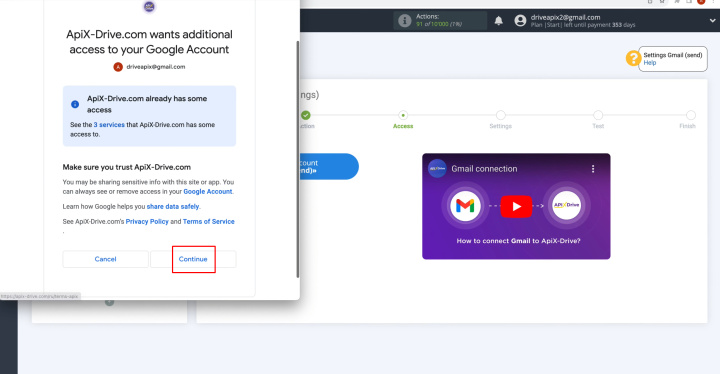Viewport: 720px width, 374px height.
Task: Click the yellow question mark help icon
Action: click(x=633, y=58)
